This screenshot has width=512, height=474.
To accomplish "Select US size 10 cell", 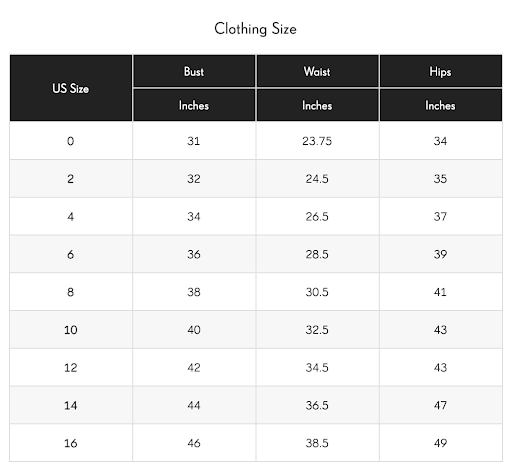I will click(x=71, y=330).
